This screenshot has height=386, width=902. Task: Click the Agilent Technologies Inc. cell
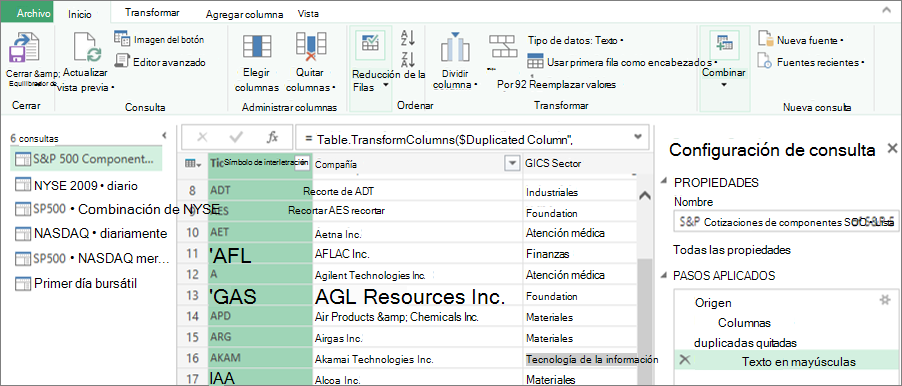pyautogui.click(x=418, y=275)
